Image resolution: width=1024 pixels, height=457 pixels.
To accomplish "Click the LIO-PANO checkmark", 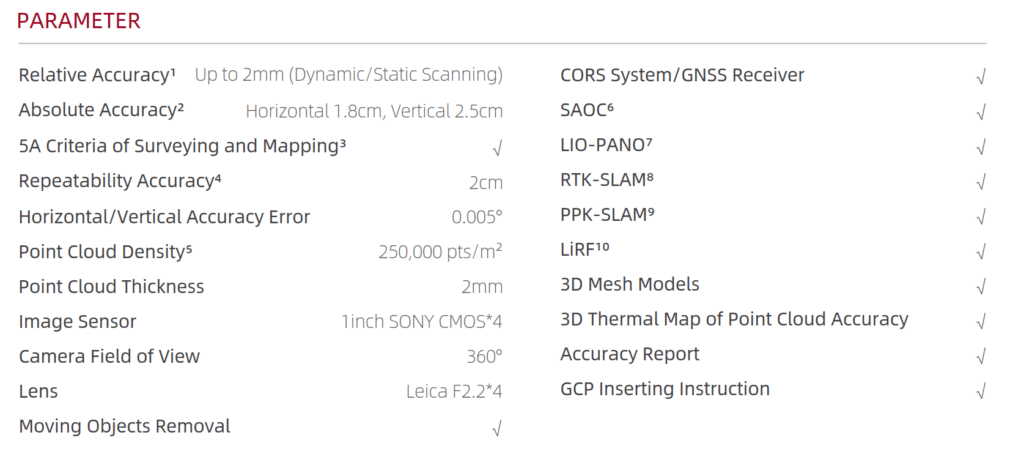I will point(980,148).
